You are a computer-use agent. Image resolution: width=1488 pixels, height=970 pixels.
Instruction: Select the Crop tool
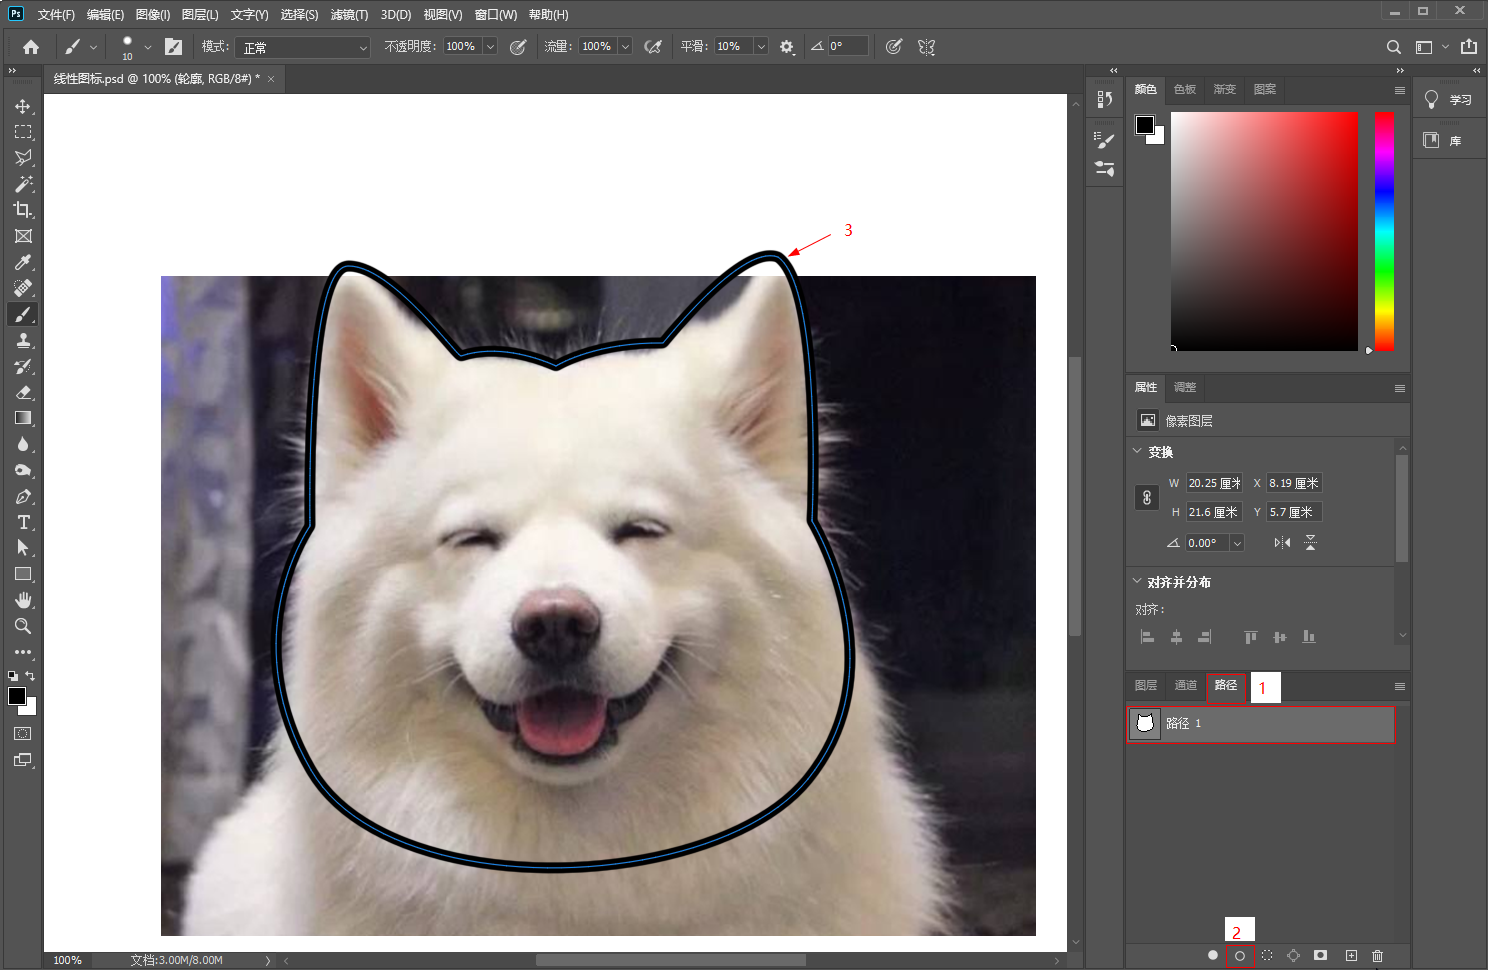point(23,210)
